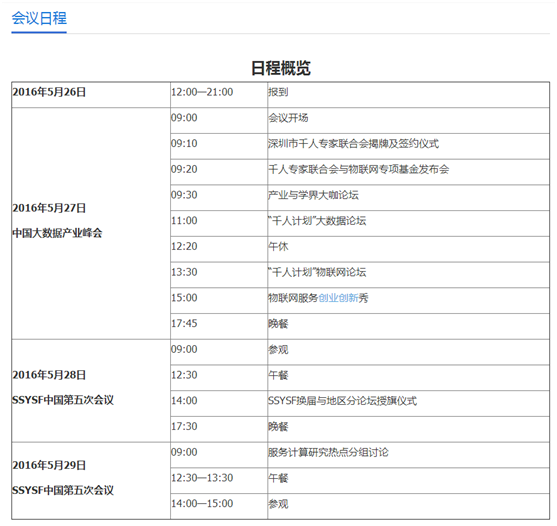Click the "千人计划"物联网论坛 entry

(x=317, y=272)
